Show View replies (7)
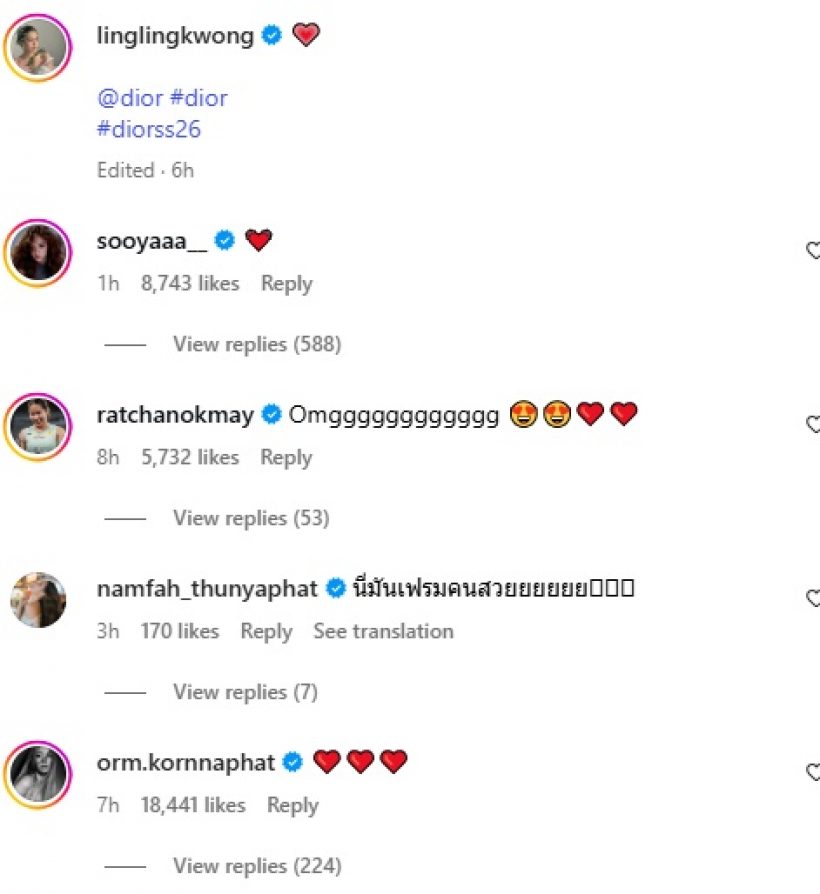Screen dimensions: 820x894 tap(245, 692)
